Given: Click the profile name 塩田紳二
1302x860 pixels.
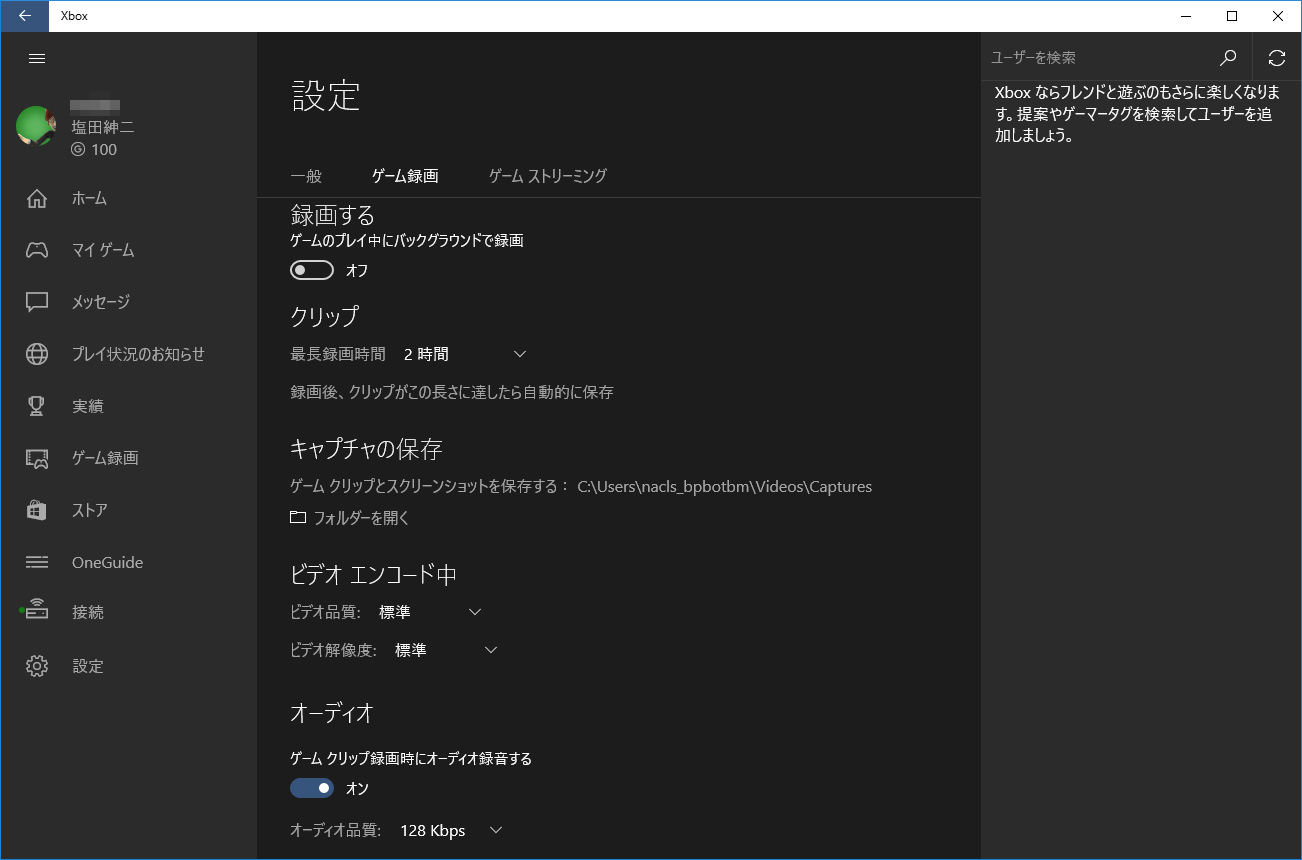Looking at the screenshot, I should pos(103,128).
